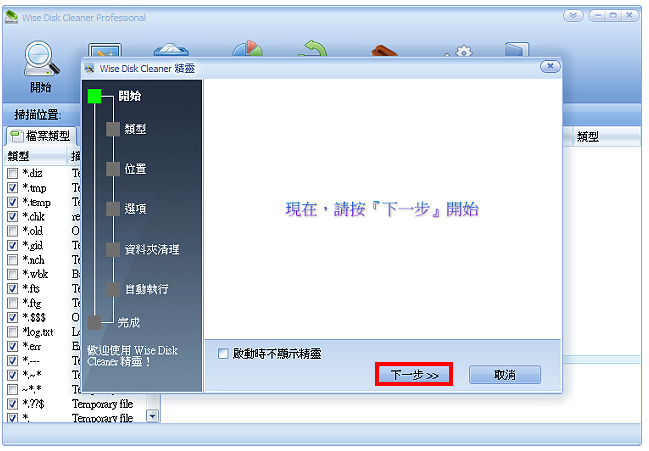
Task: Click the green 開始 step marker in wizard
Action: (94, 96)
